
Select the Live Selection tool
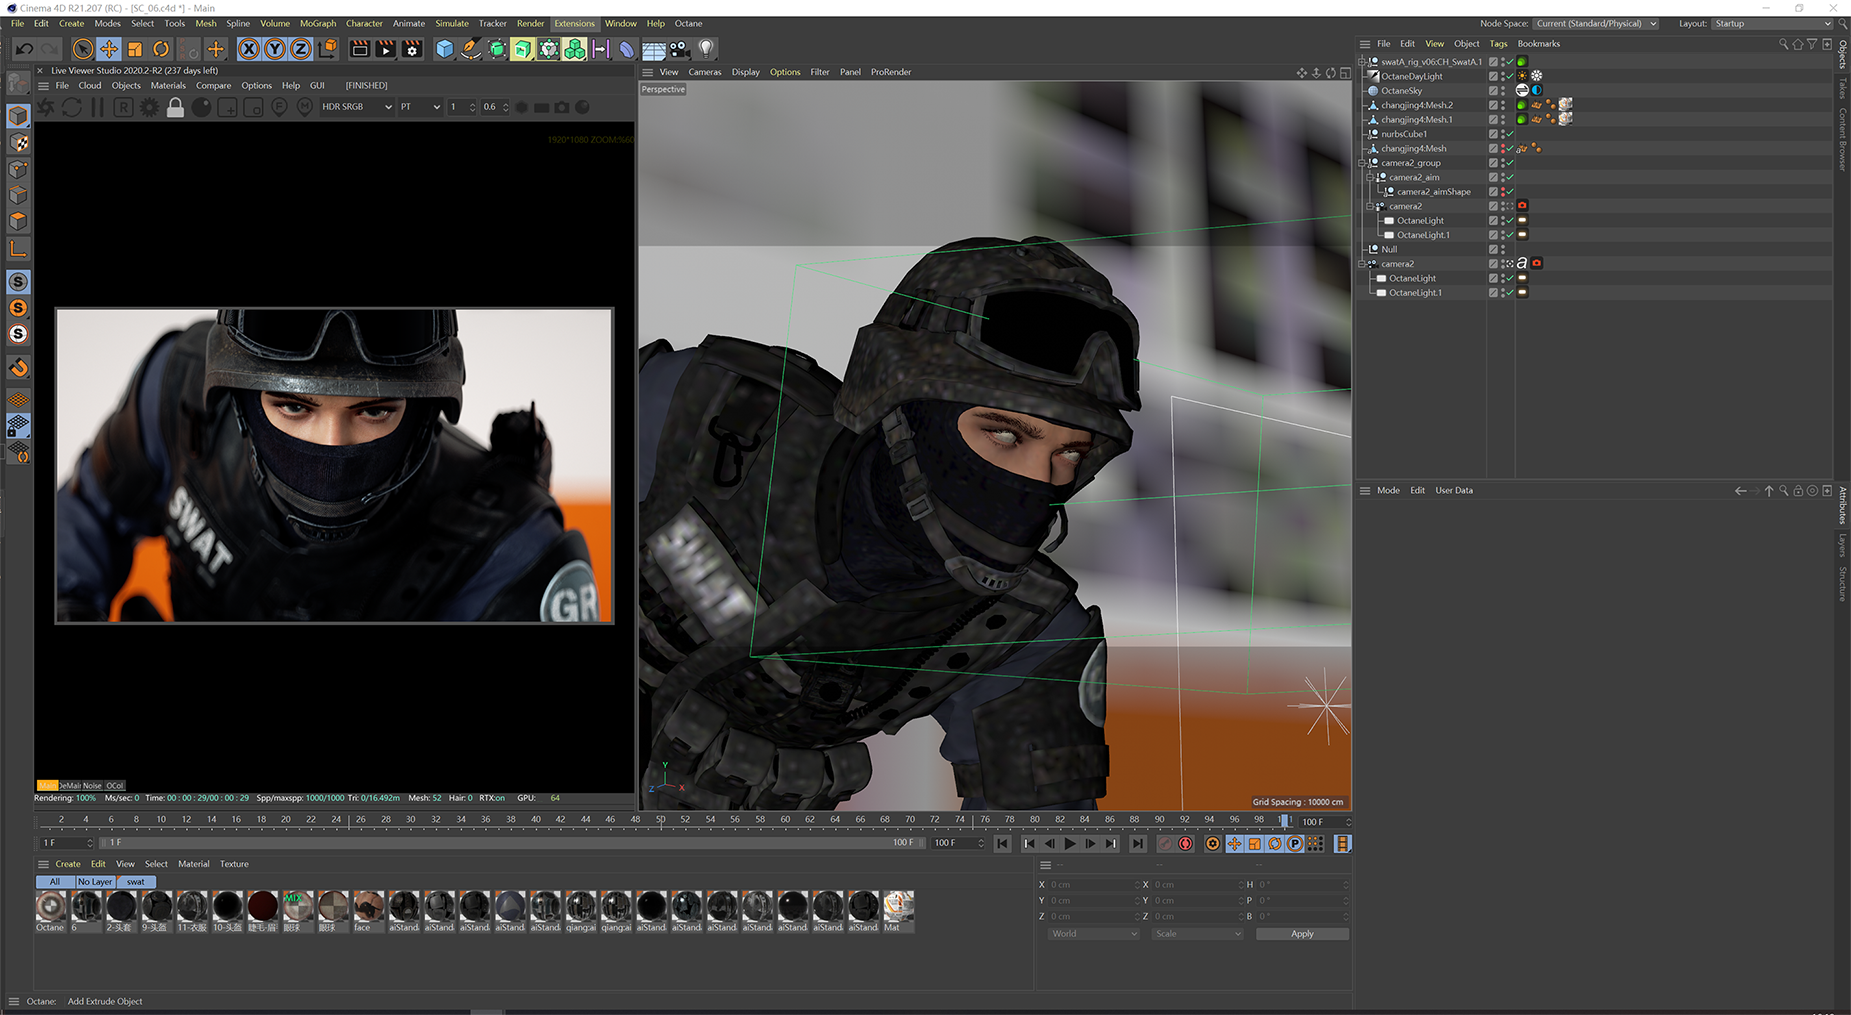(x=82, y=48)
